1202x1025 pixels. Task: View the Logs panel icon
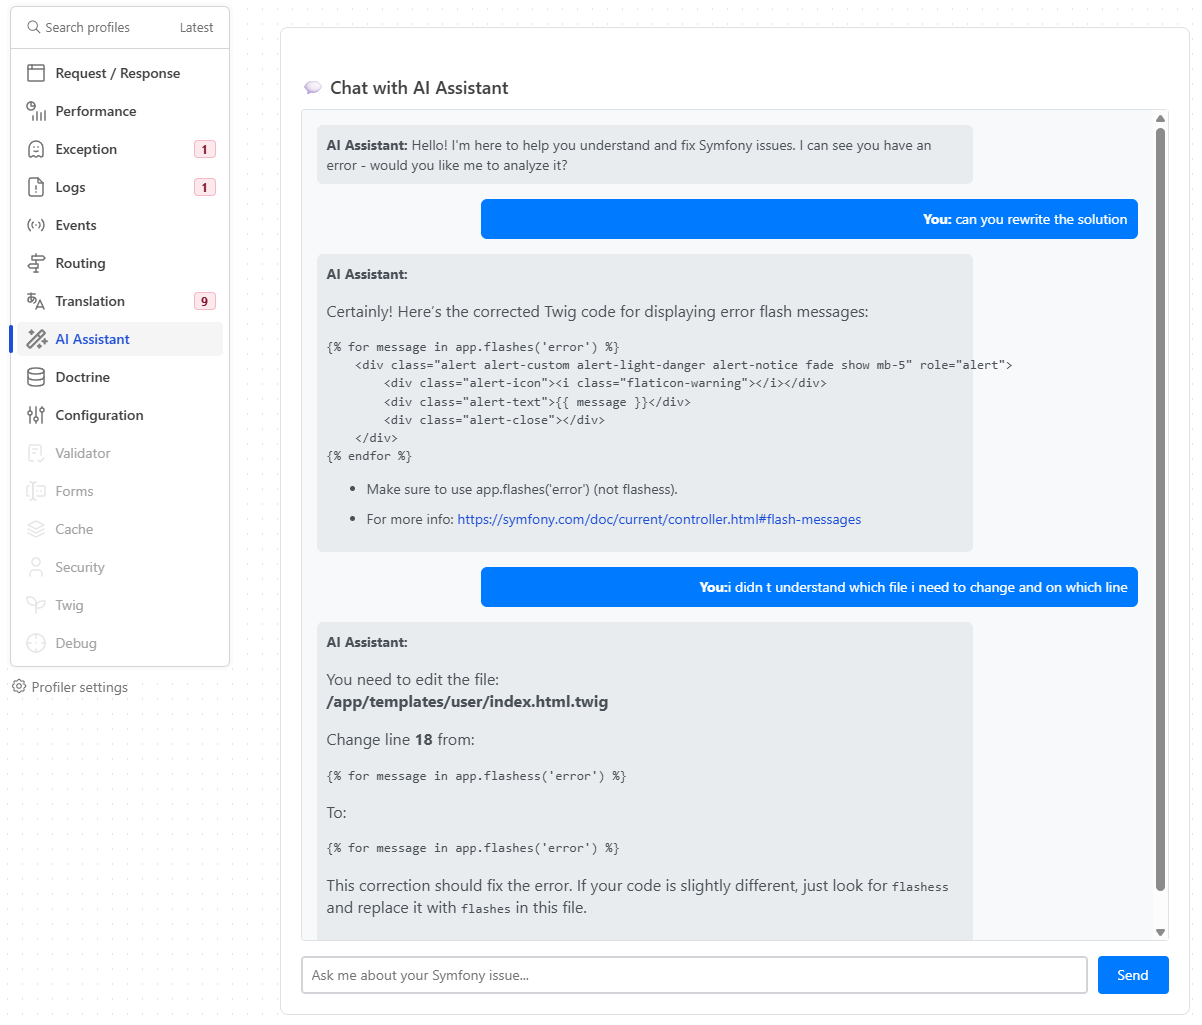[36, 187]
